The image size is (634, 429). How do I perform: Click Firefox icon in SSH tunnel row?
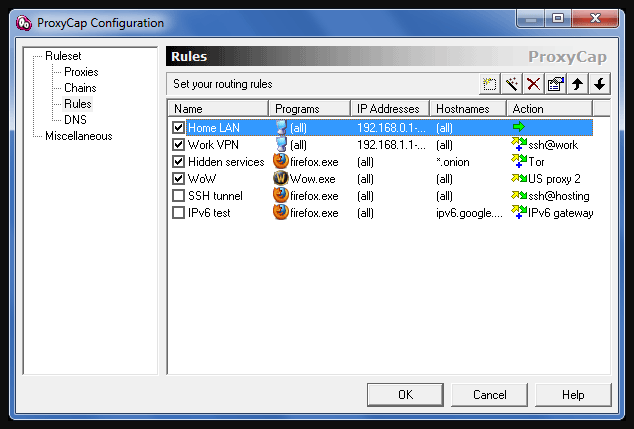281,195
